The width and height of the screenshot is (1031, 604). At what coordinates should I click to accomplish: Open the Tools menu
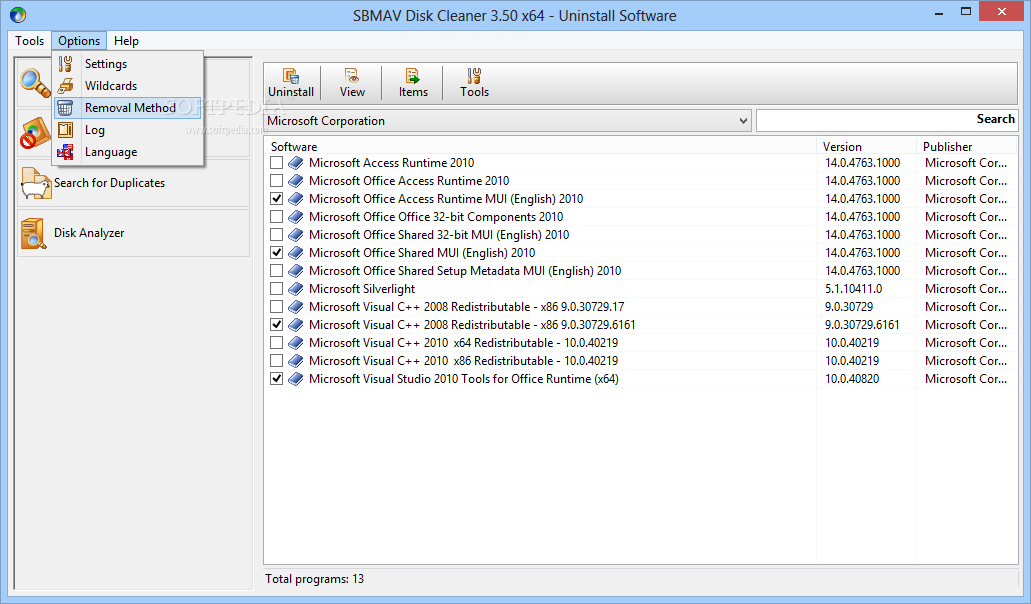pyautogui.click(x=30, y=41)
